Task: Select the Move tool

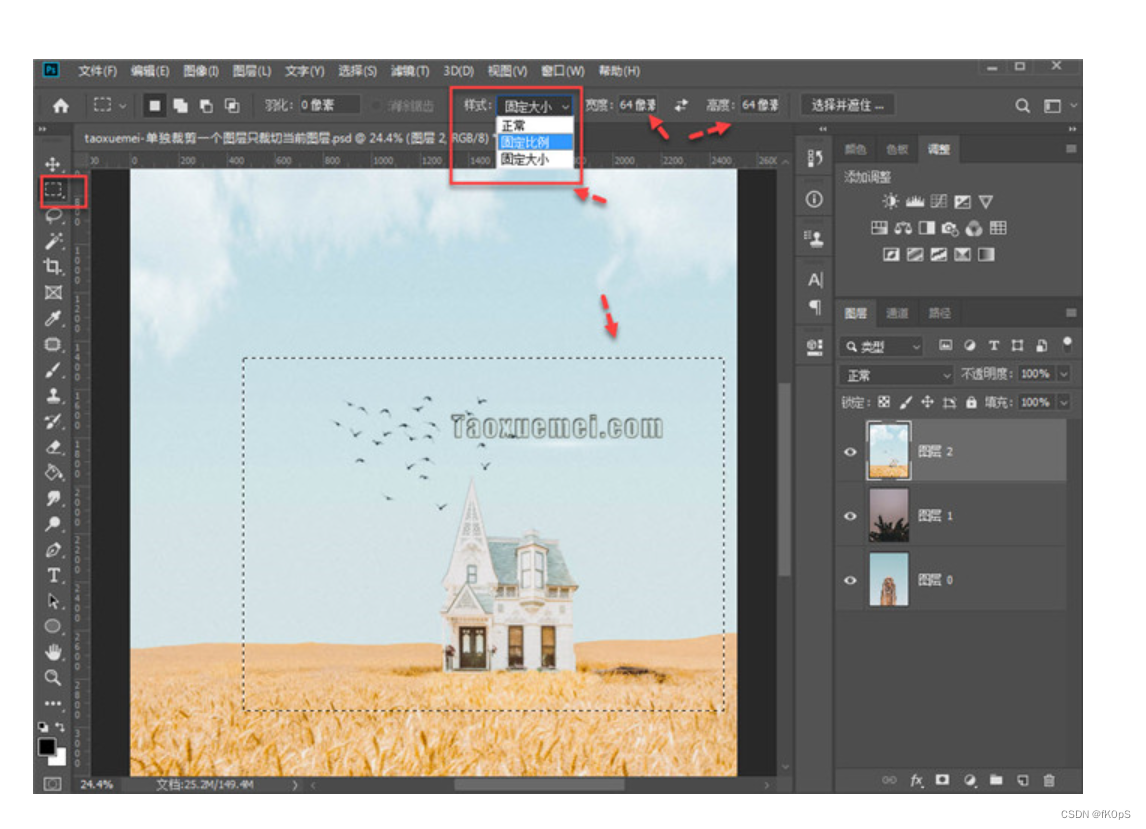Action: [53, 164]
